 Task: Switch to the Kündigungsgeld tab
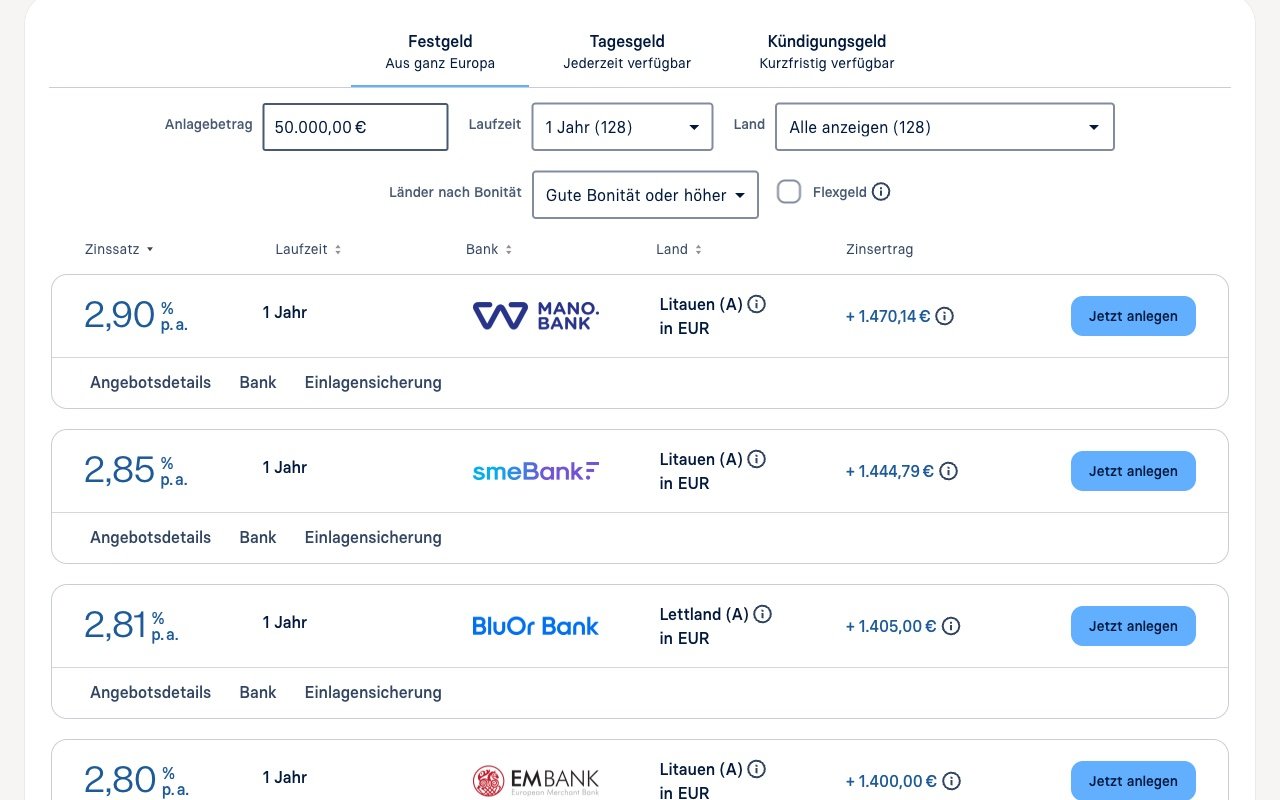[827, 52]
